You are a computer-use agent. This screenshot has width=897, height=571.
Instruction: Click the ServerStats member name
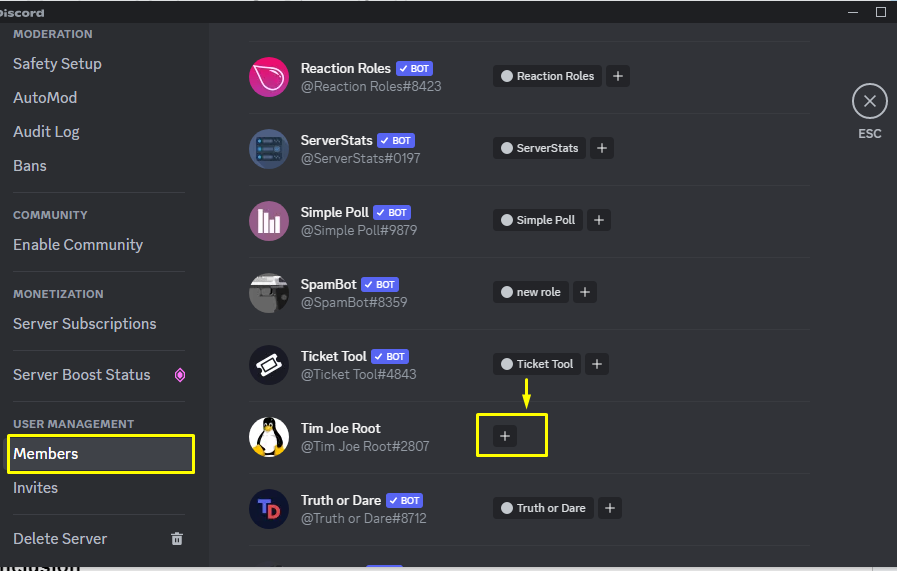(x=336, y=141)
